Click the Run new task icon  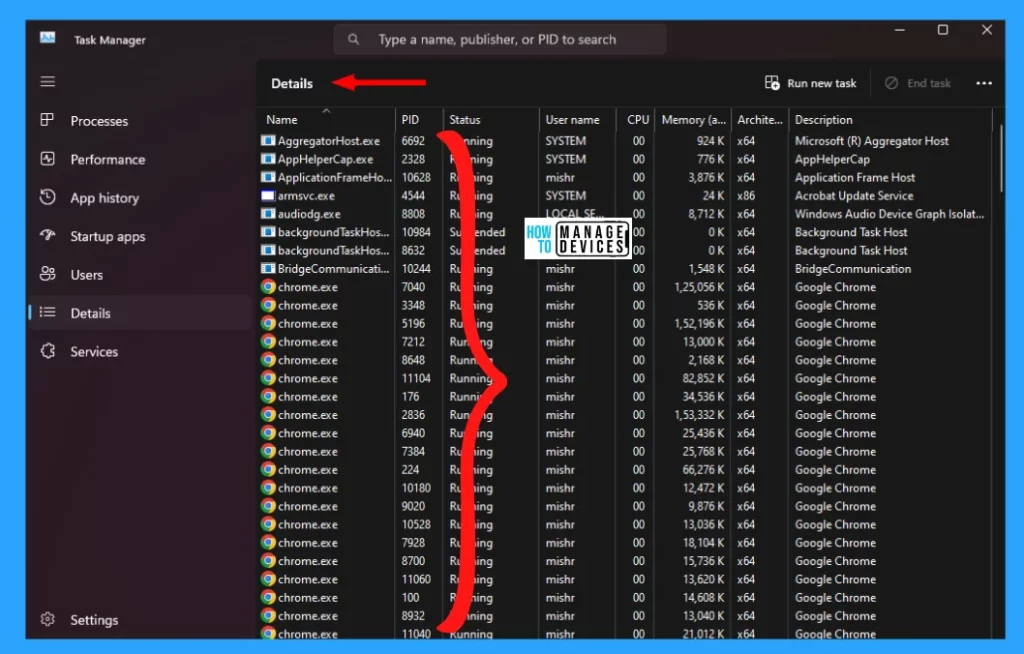click(772, 83)
